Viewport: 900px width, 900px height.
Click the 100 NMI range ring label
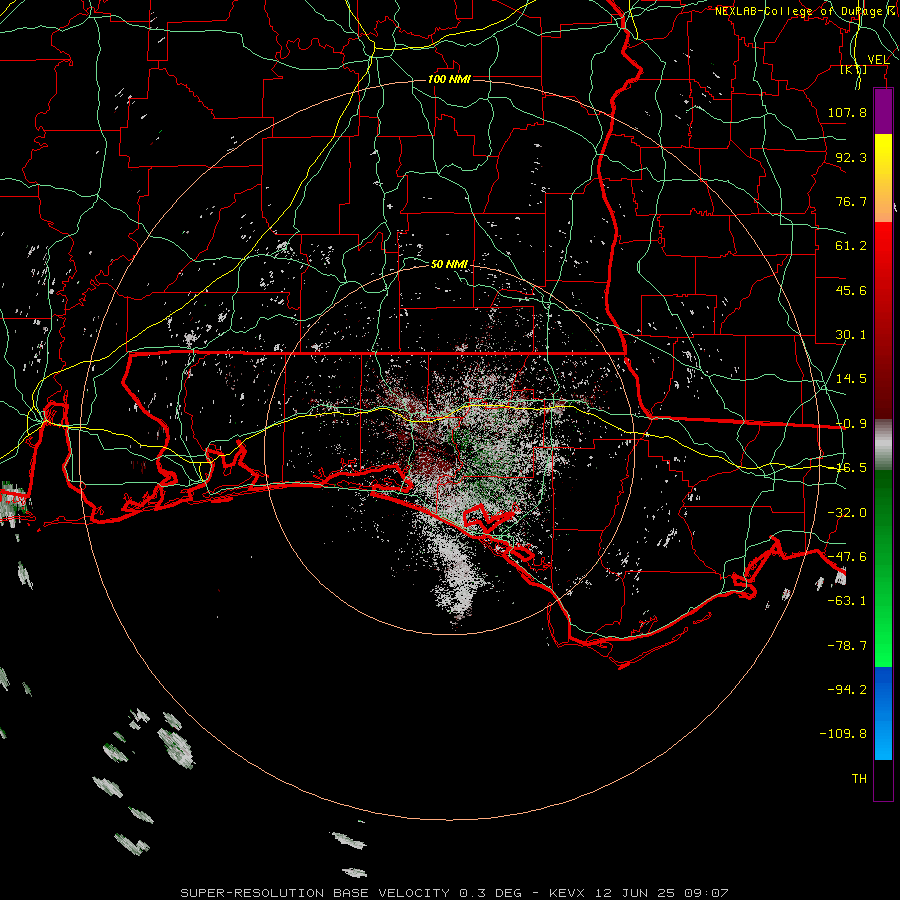pos(449,79)
